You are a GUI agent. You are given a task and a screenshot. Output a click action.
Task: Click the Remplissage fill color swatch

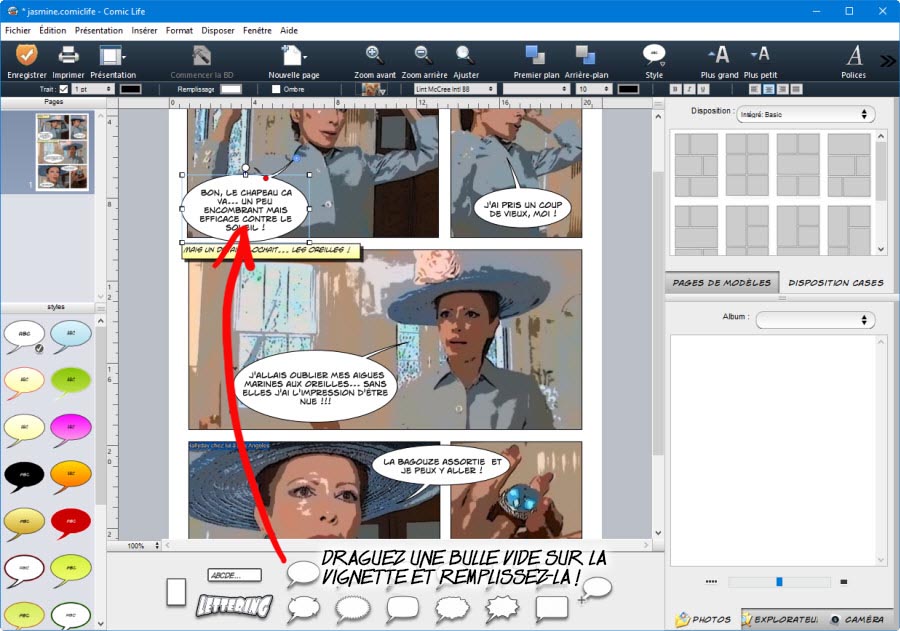(x=231, y=89)
